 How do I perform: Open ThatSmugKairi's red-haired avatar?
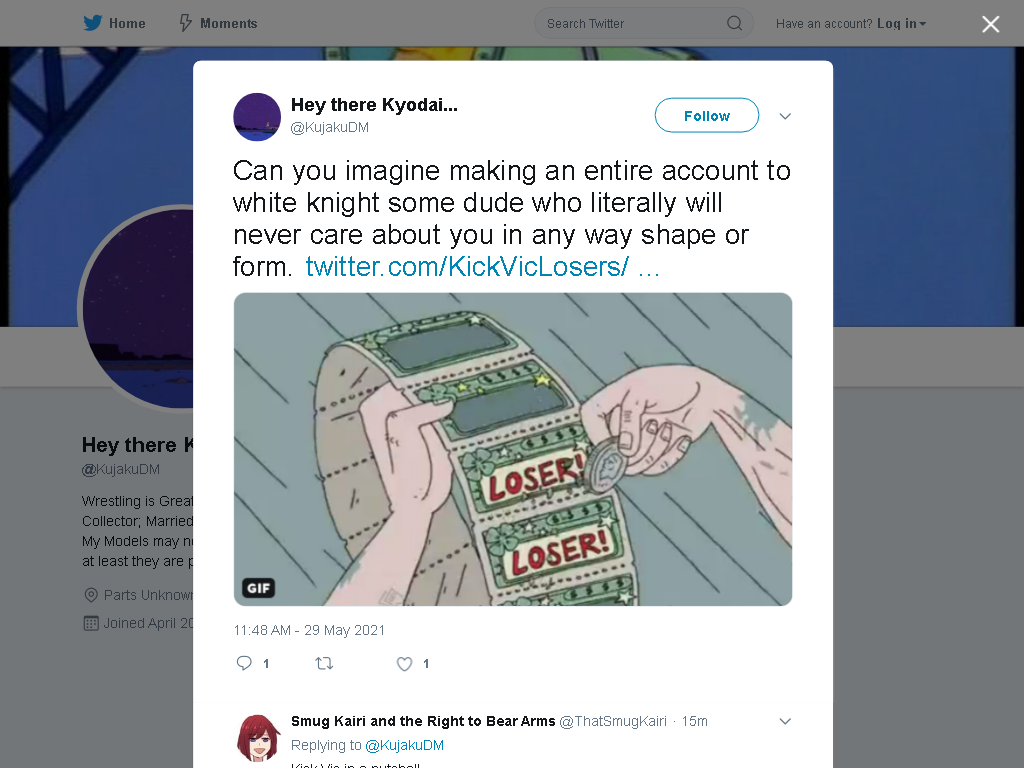pos(257,738)
